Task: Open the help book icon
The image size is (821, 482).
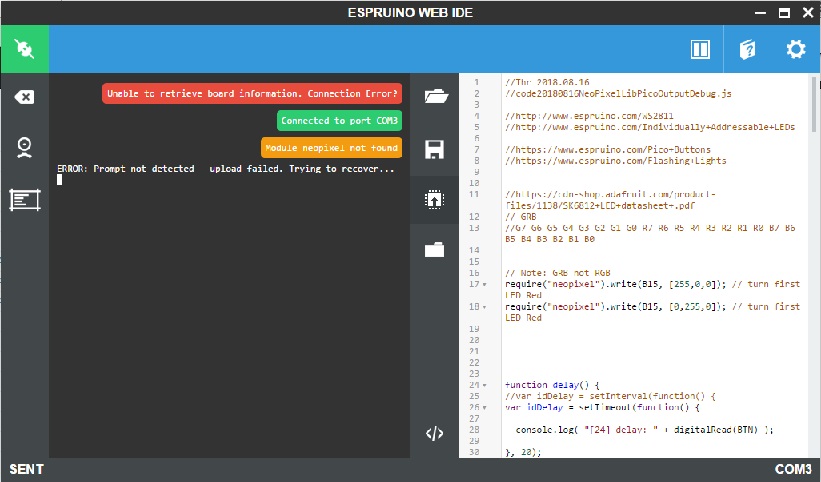Action: coord(748,50)
